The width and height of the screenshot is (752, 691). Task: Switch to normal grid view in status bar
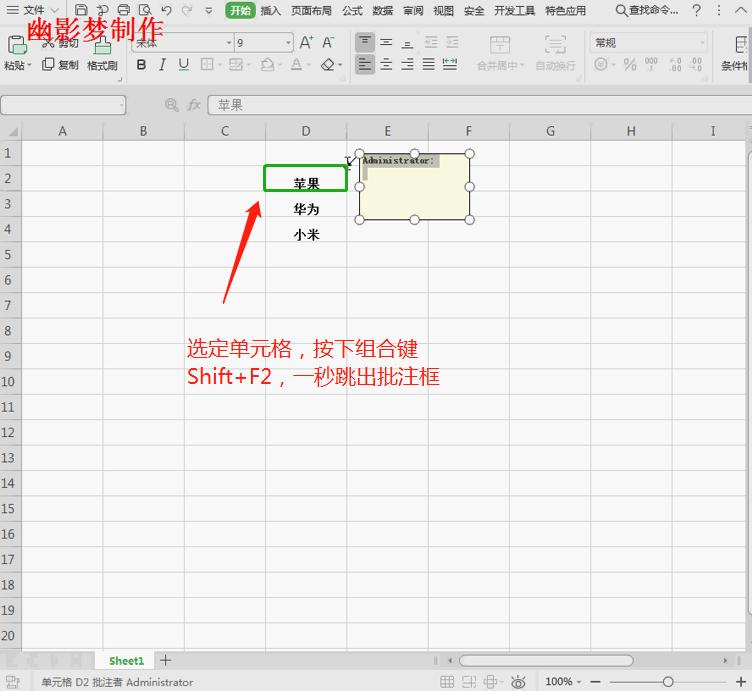coord(447,681)
